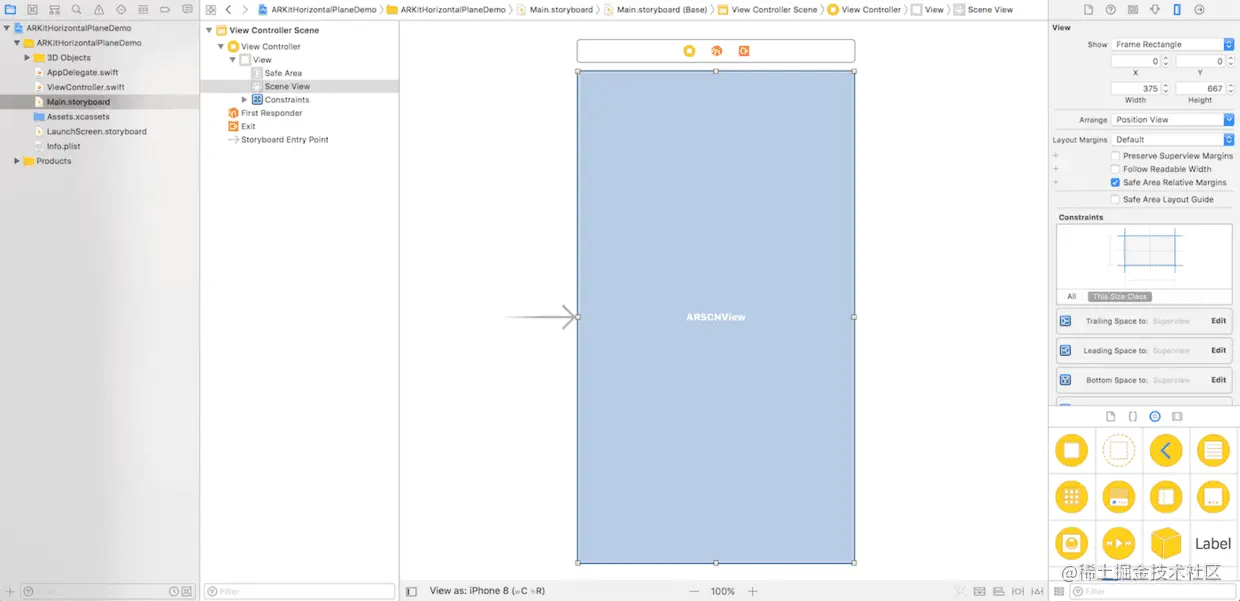The image size is (1240, 601).
Task: Enable Safe Area Layout Guide checkbox
Action: pyautogui.click(x=1115, y=200)
